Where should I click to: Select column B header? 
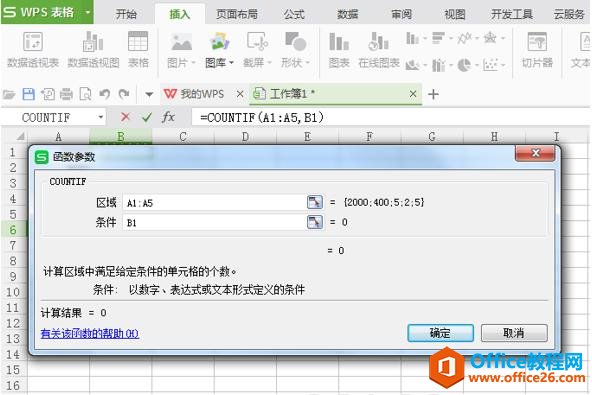coord(121,136)
